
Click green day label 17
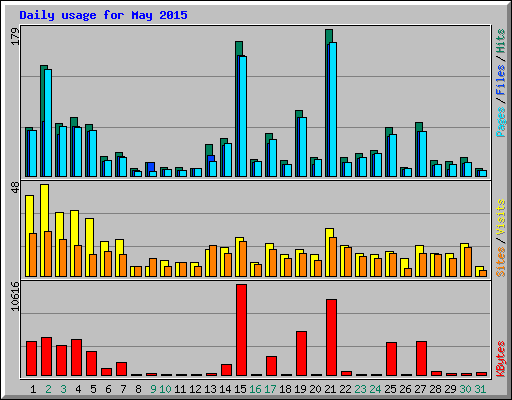270,389
